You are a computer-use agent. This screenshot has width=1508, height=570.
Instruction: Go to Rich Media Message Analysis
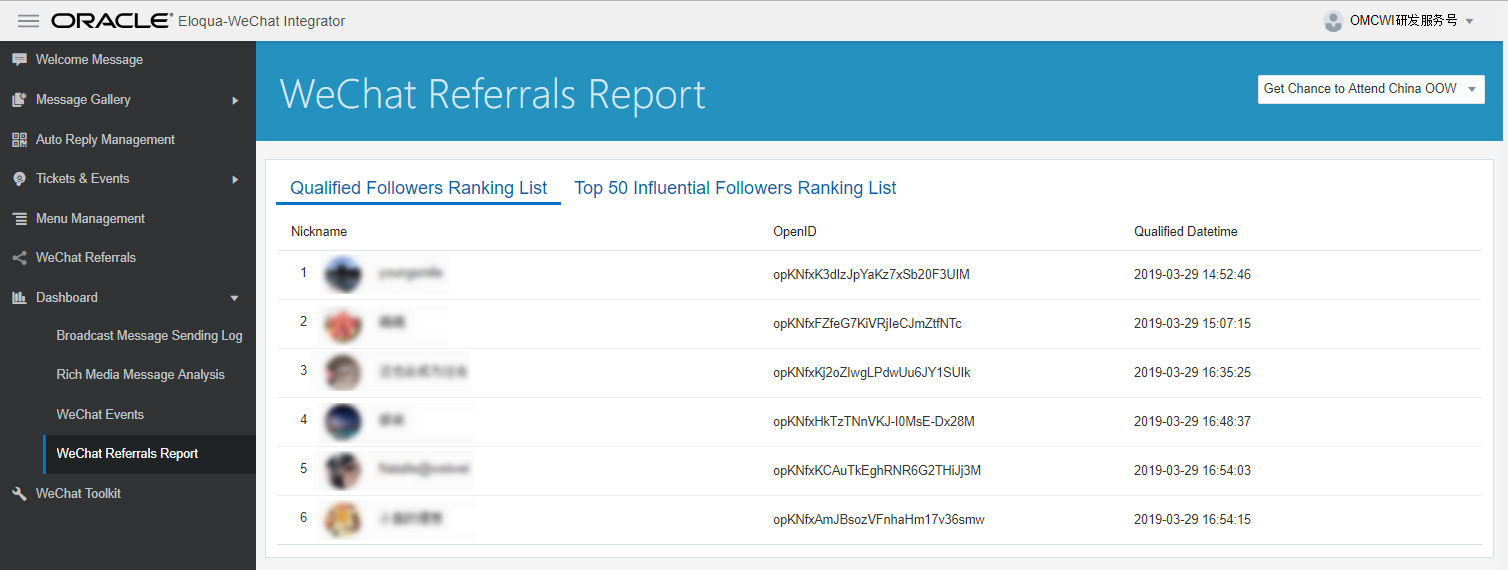[140, 375]
